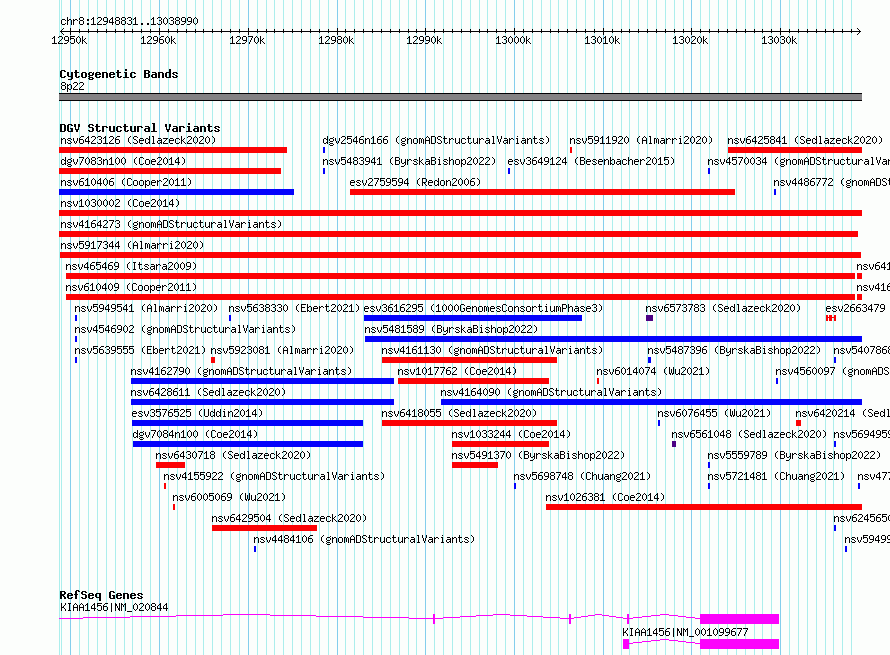Click nsv1033244 (Coe2014) label

(511, 434)
